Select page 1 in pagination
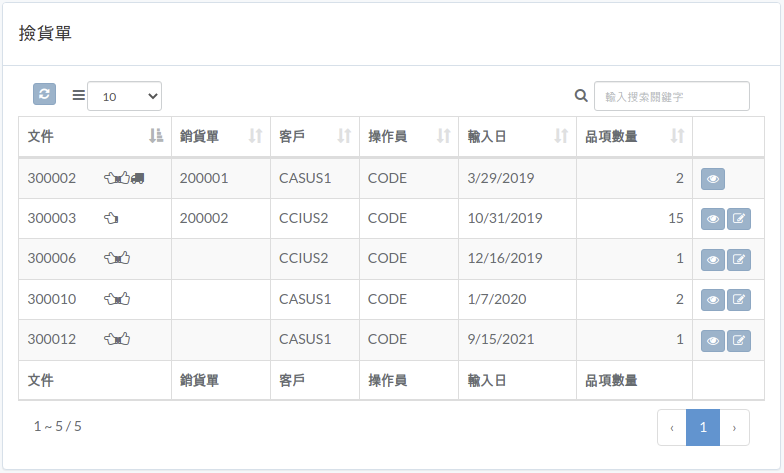 tap(703, 428)
